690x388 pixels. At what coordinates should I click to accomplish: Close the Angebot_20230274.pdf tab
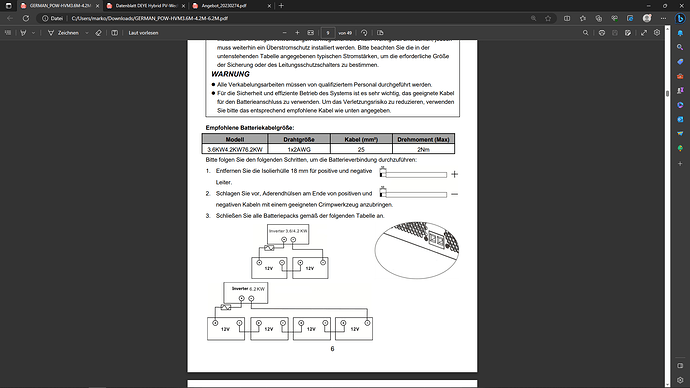coord(269,6)
